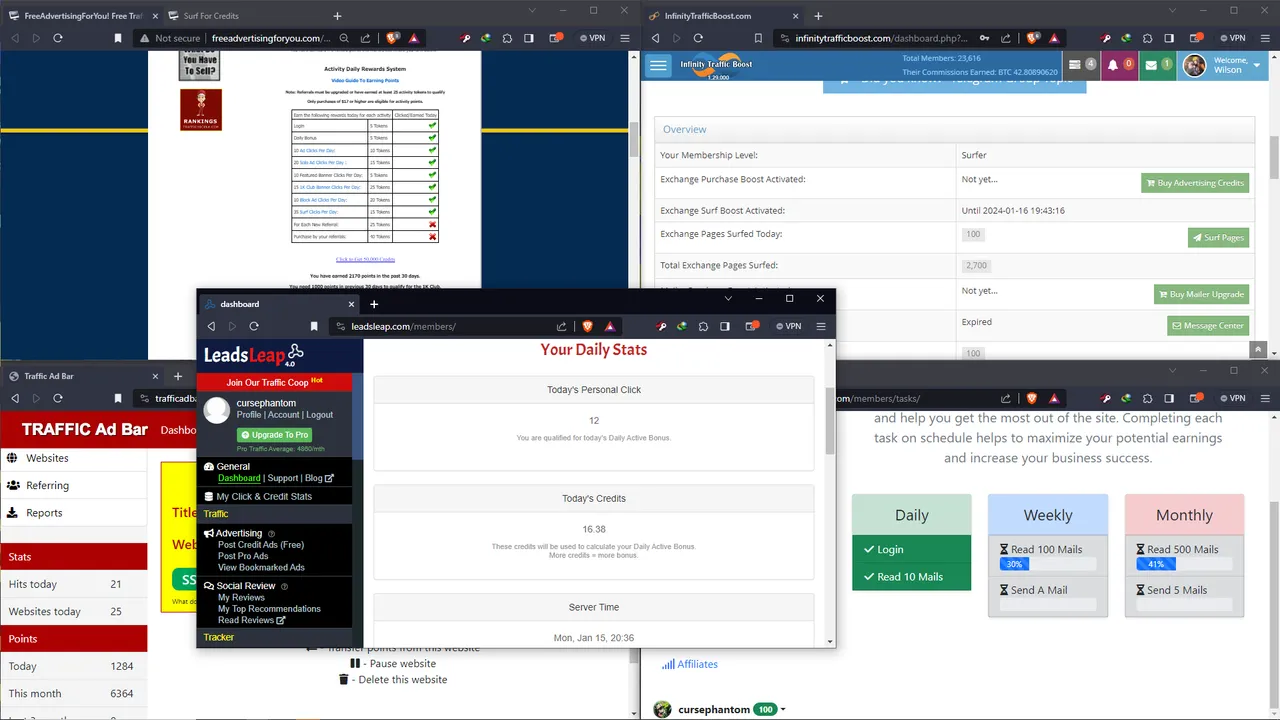Click the Buy Advertising Credits button
Image resolution: width=1280 pixels, height=720 pixels.
click(x=1195, y=183)
